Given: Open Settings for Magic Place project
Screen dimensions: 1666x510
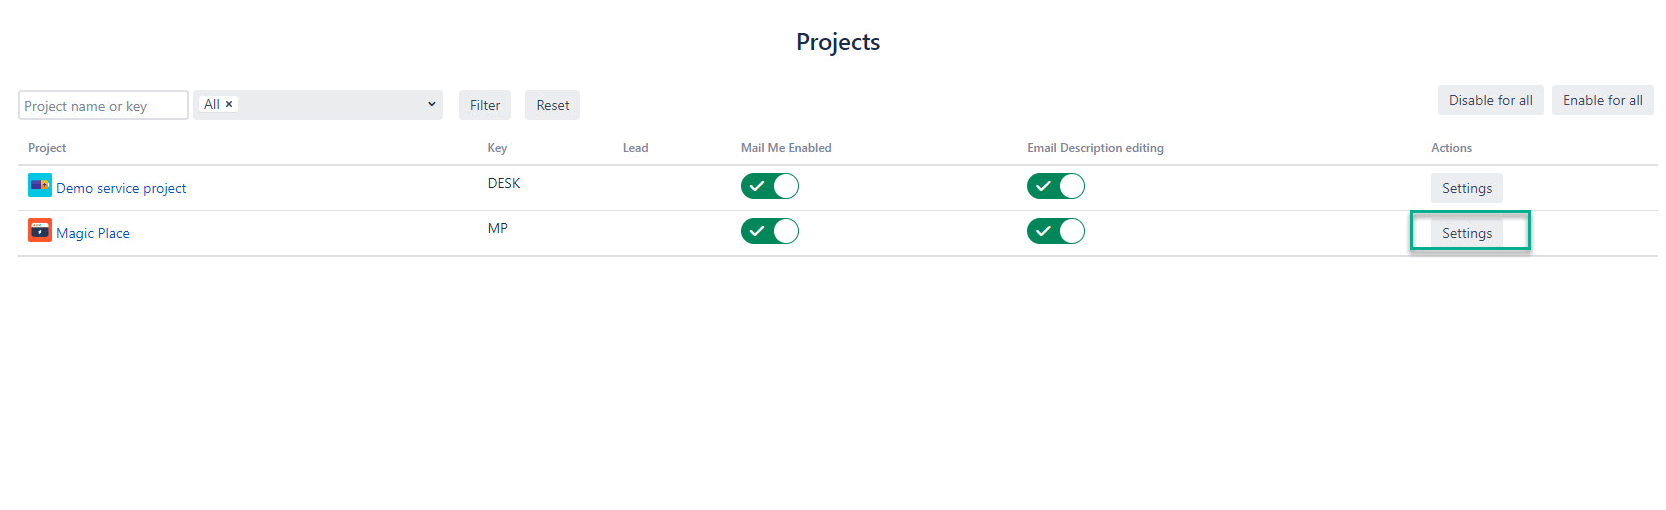Looking at the screenshot, I should pyautogui.click(x=1466, y=233).
